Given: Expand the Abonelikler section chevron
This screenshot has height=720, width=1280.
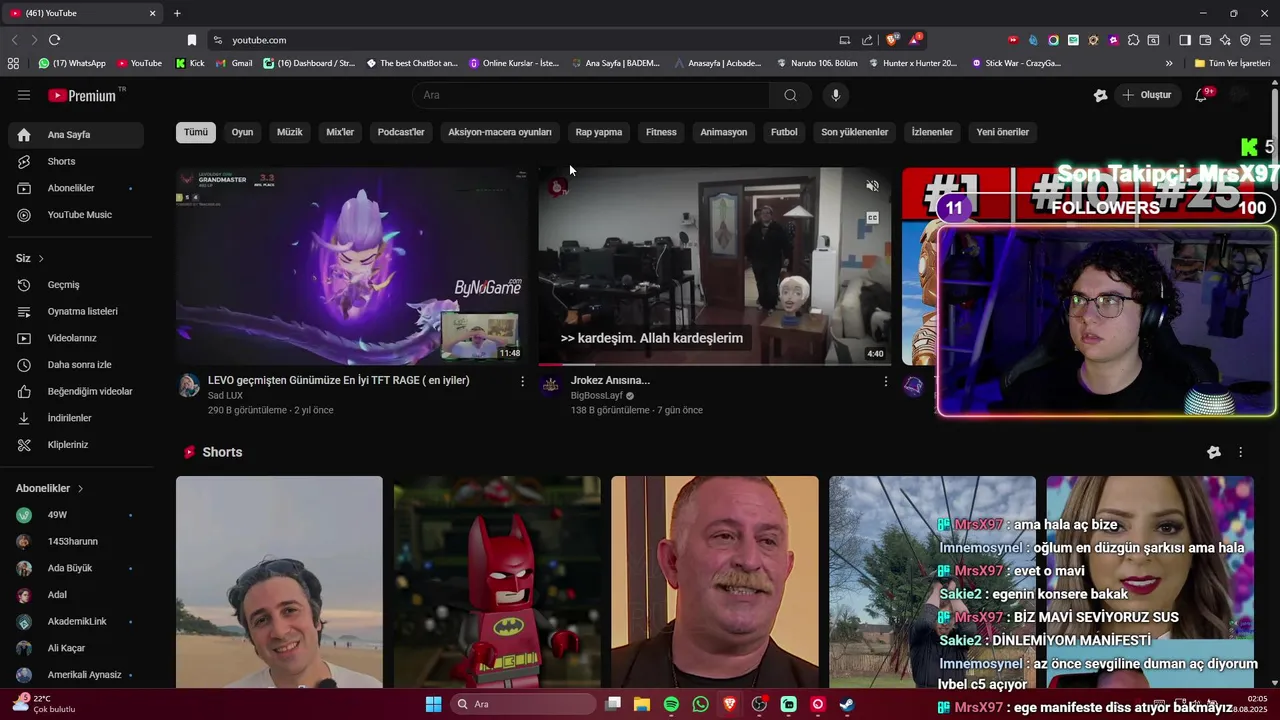Looking at the screenshot, I should pos(80,489).
